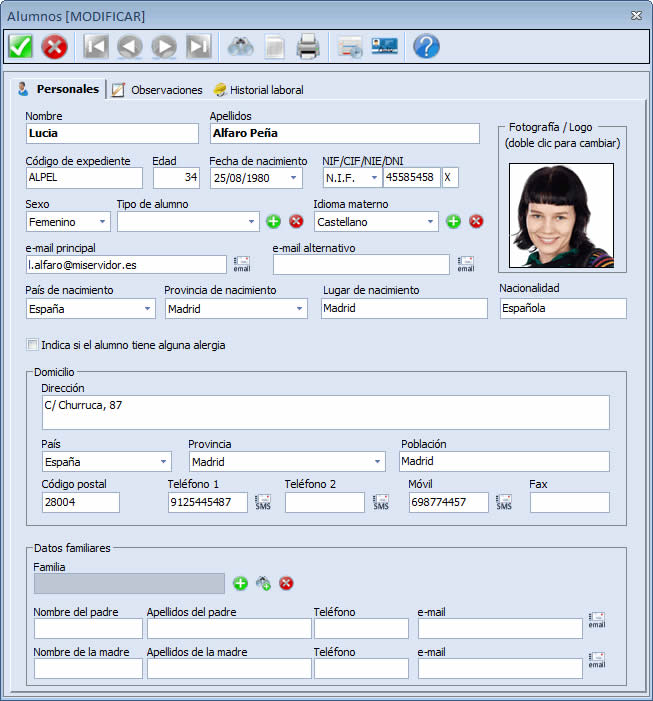
Task: Delete the Tipo de alumno entry
Action: (x=296, y=221)
